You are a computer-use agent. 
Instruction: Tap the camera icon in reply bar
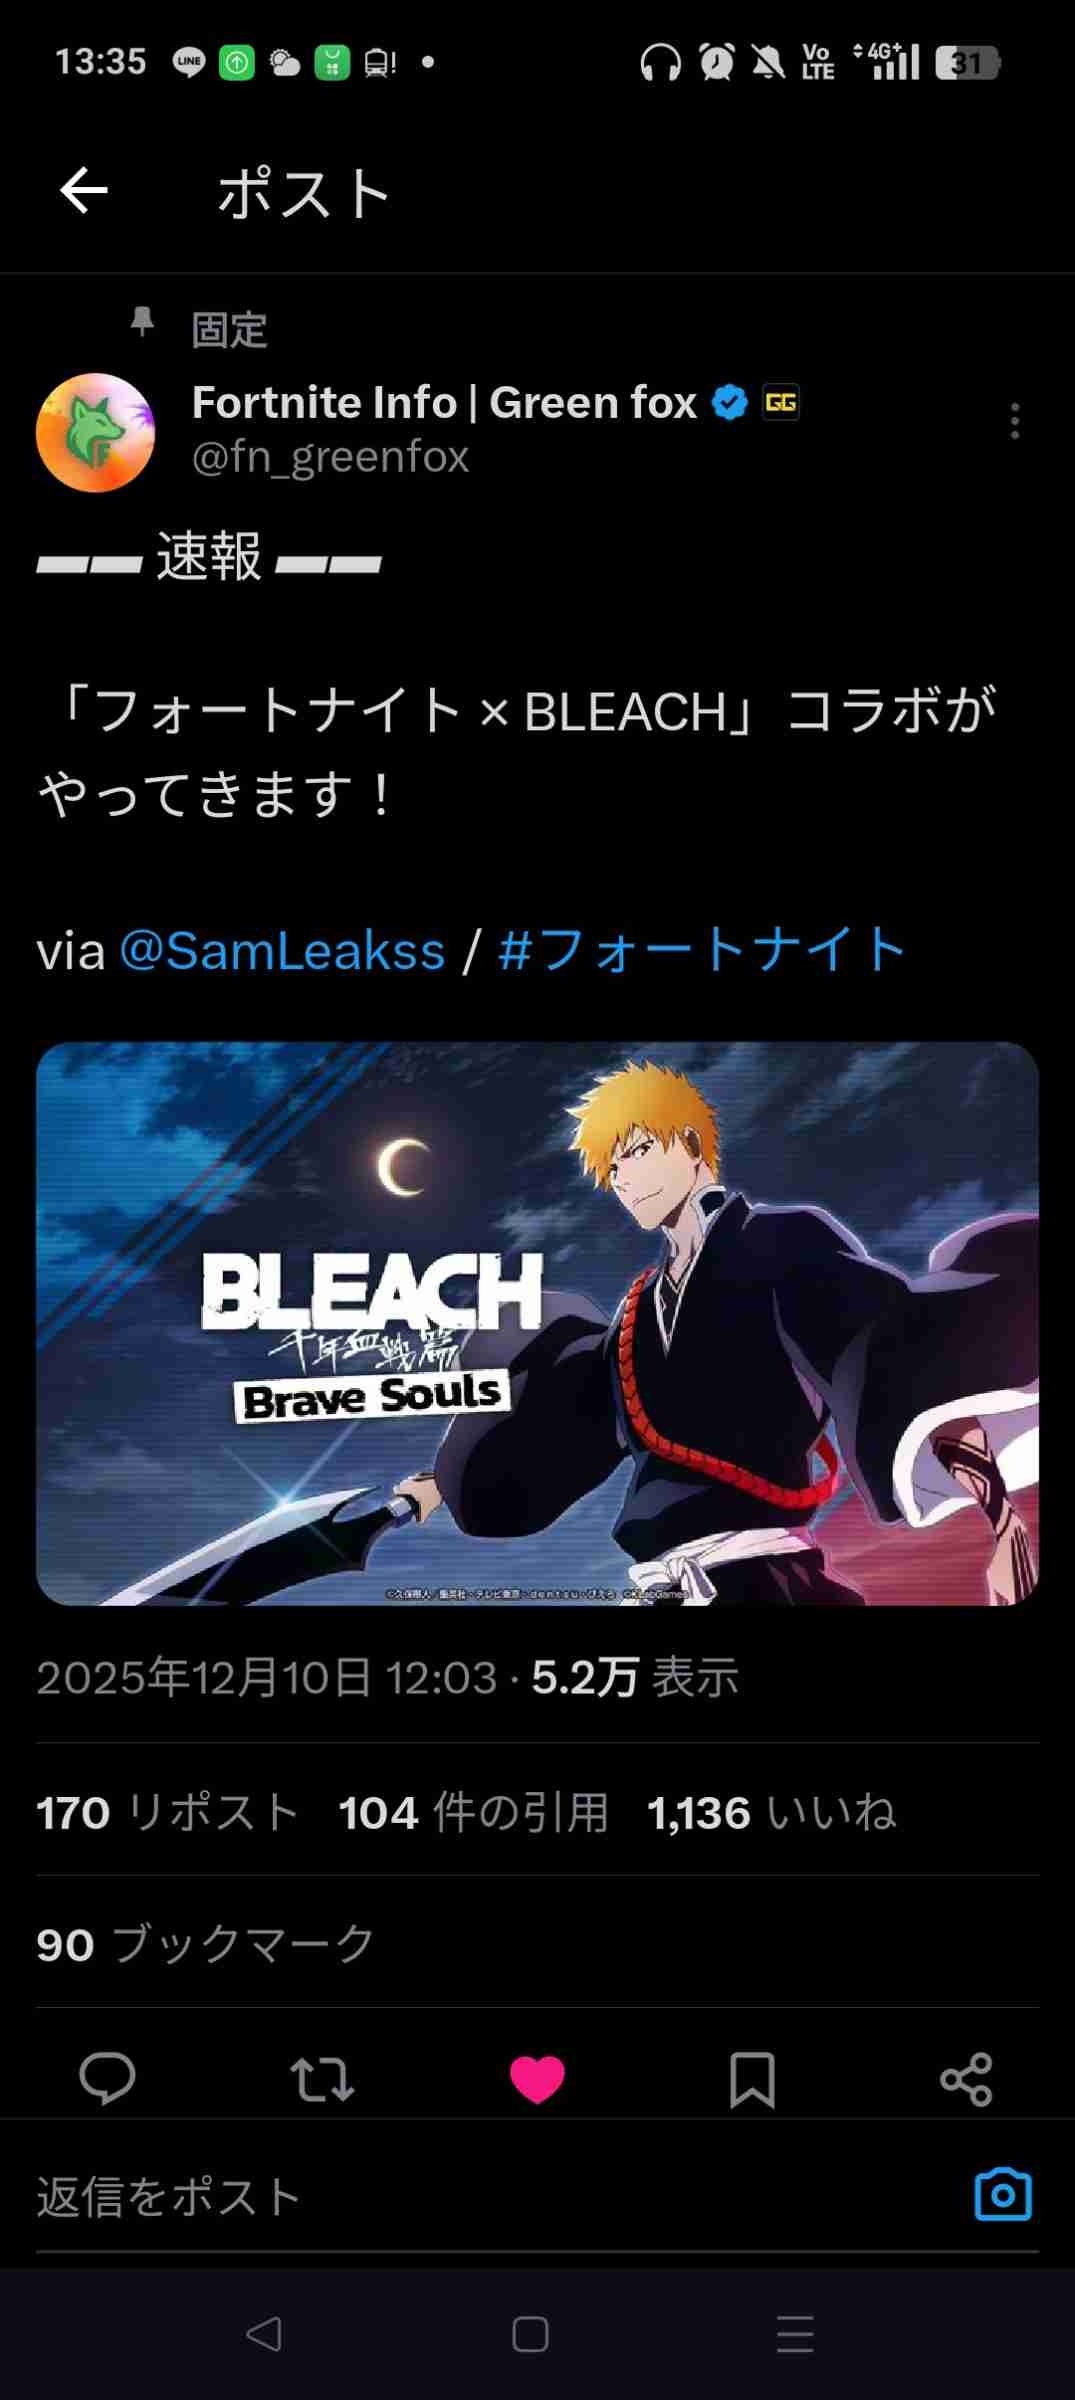(x=1003, y=2194)
